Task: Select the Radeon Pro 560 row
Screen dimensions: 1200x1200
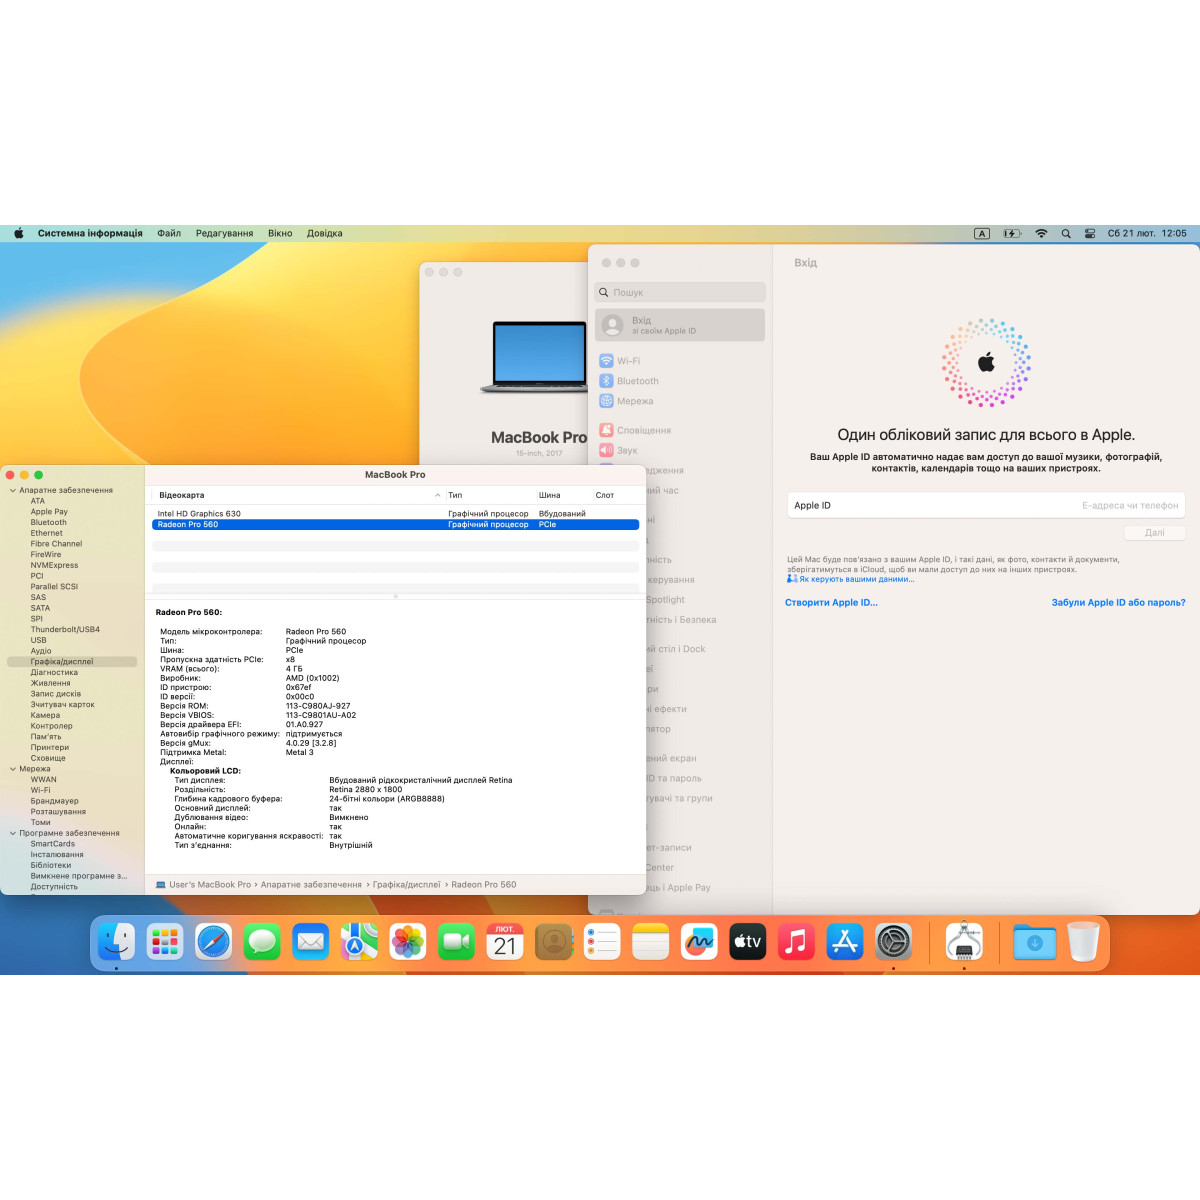Action: (x=395, y=524)
